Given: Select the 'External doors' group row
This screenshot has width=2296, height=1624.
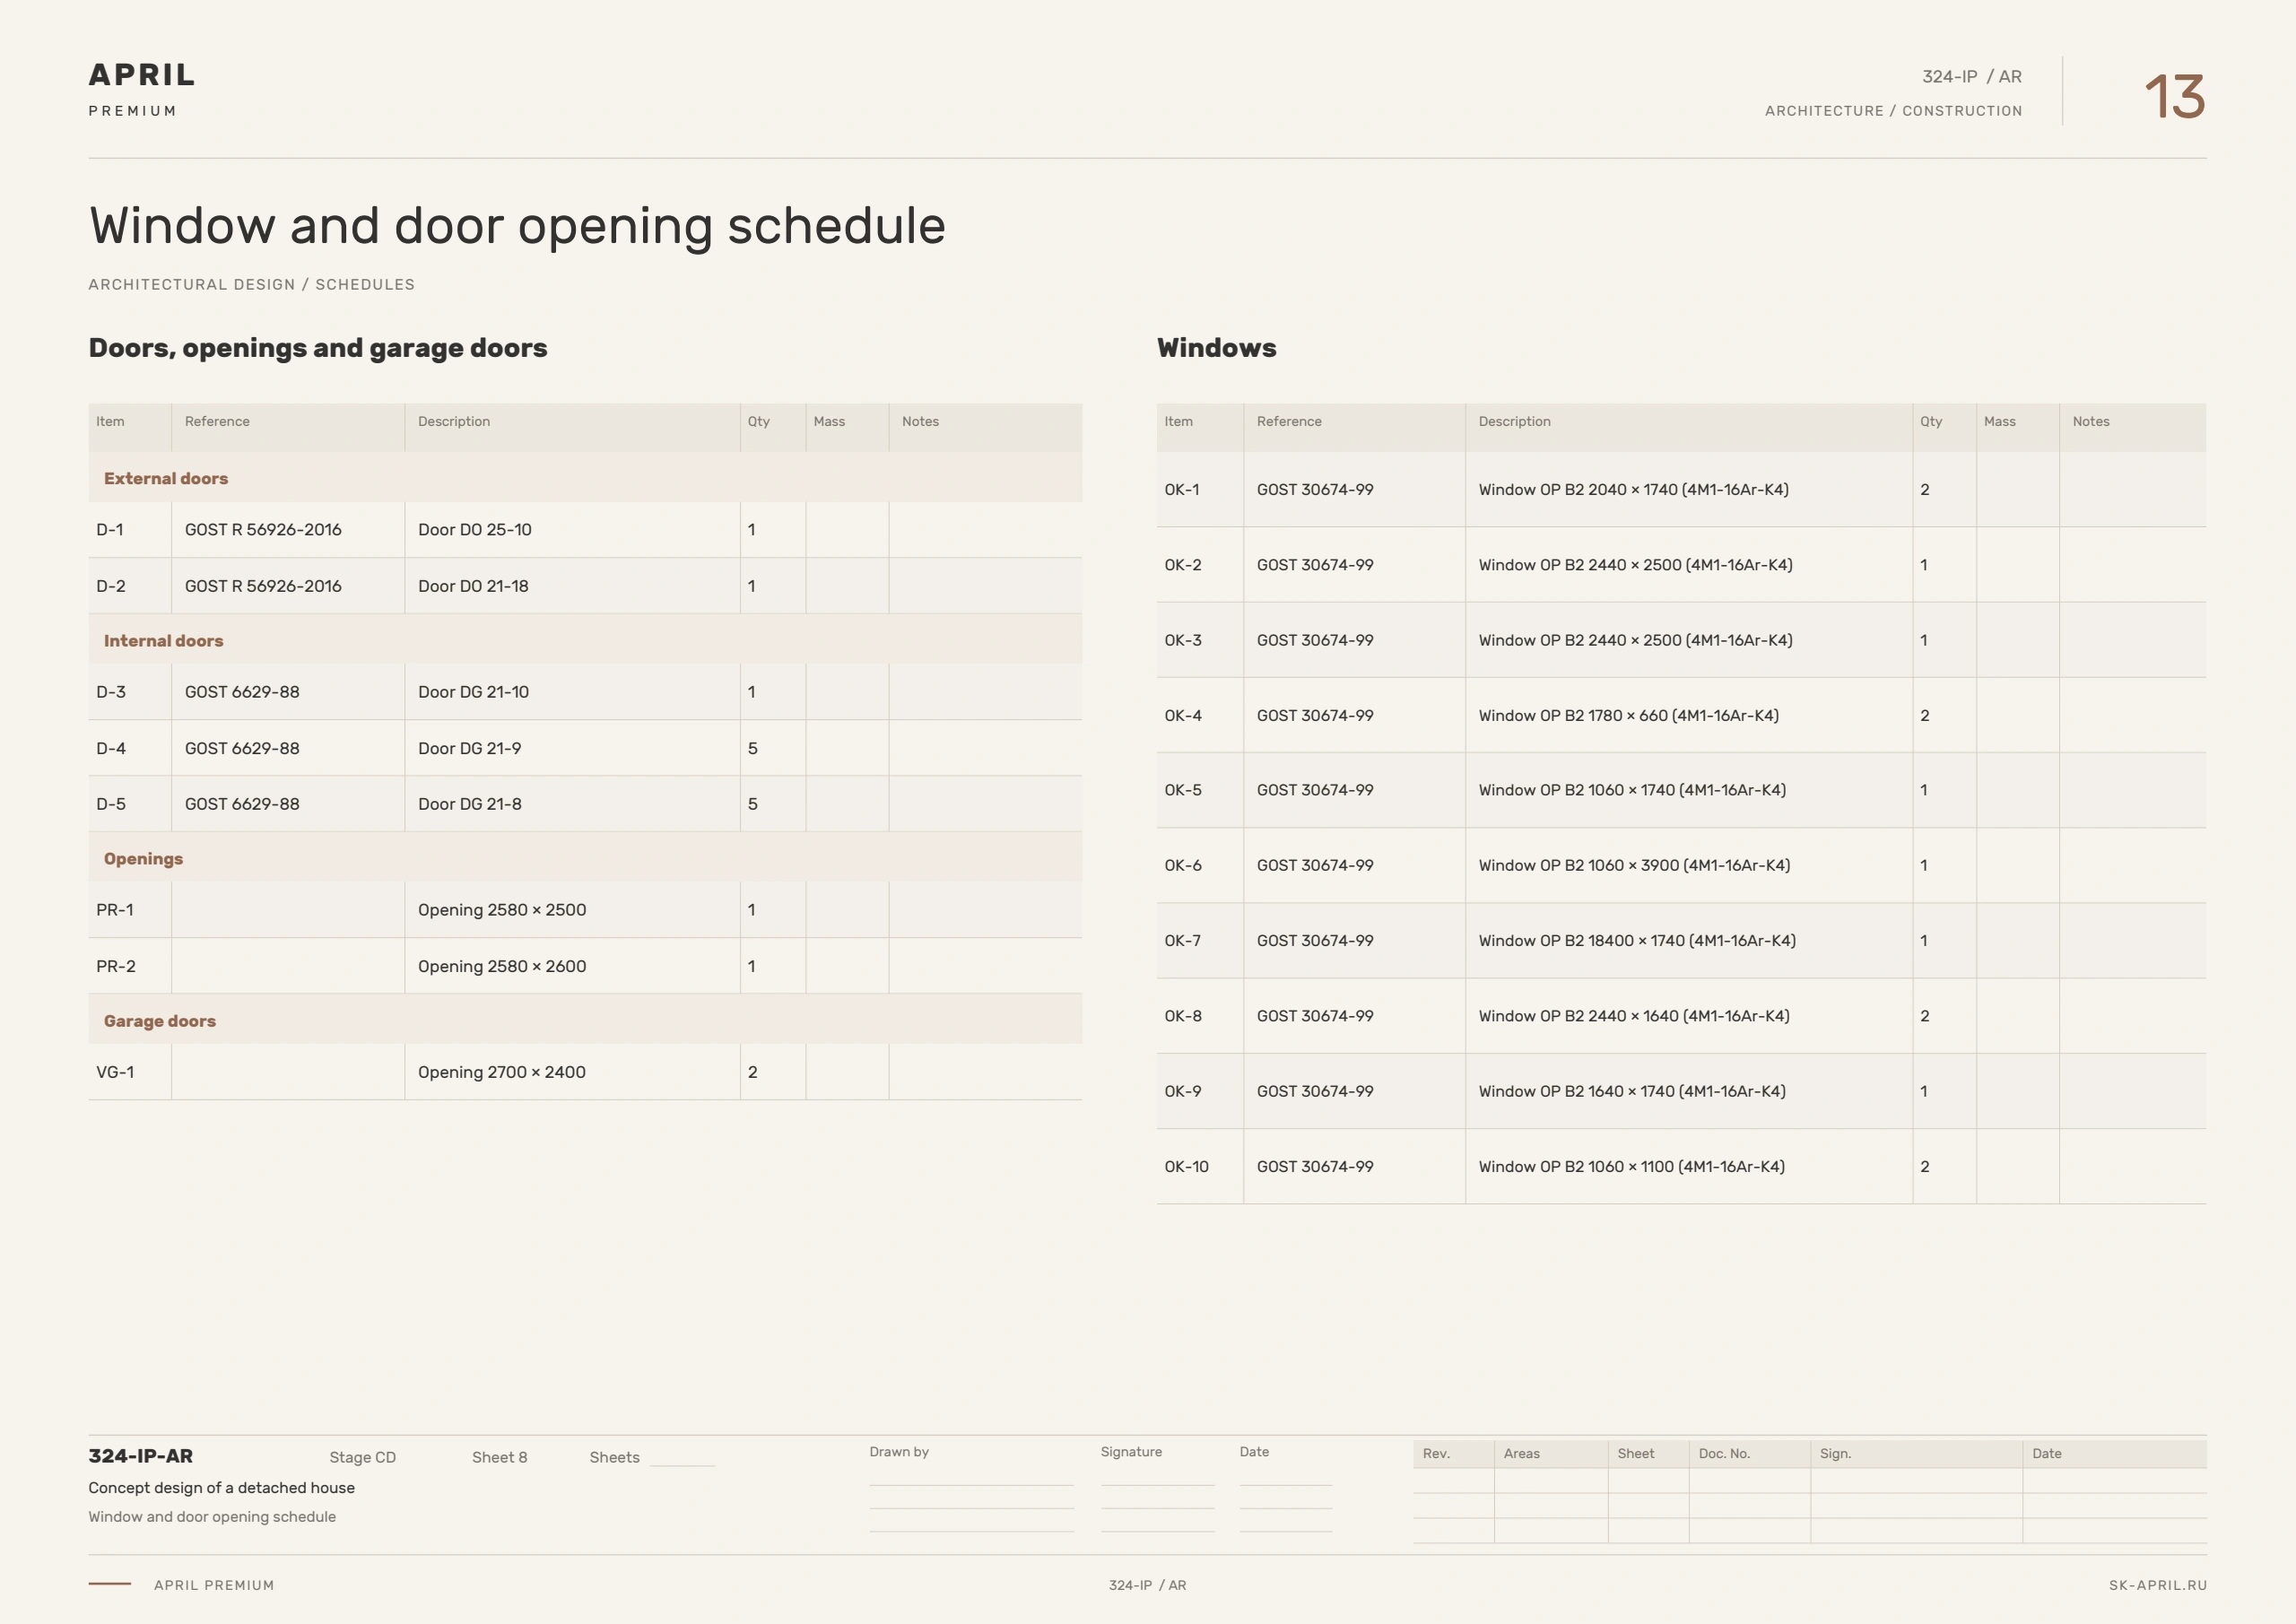Looking at the screenshot, I should [x=585, y=478].
